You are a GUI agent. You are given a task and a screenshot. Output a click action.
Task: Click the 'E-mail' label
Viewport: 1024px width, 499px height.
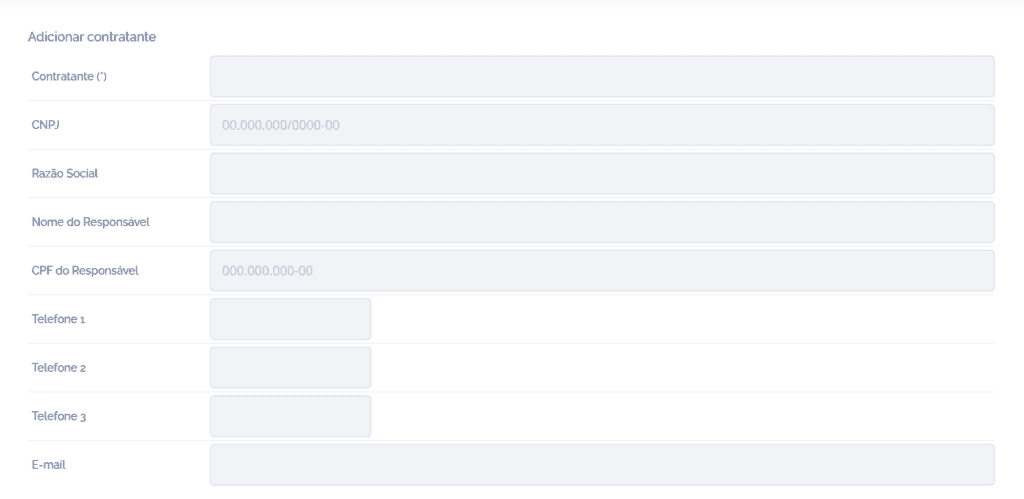coord(49,465)
